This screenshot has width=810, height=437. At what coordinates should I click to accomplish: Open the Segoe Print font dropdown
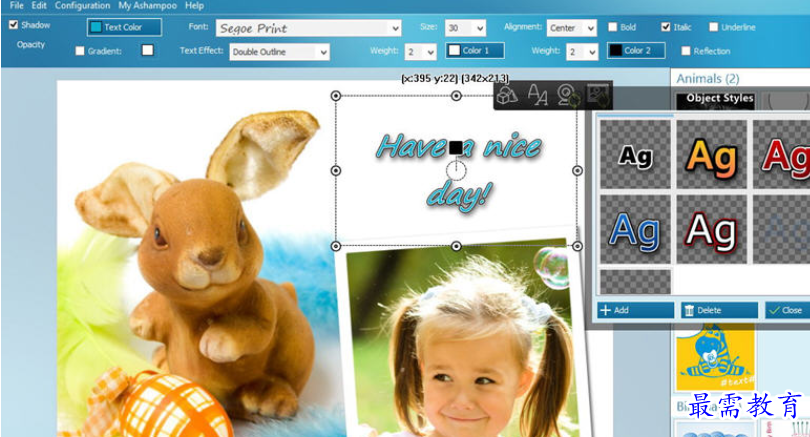click(308, 28)
